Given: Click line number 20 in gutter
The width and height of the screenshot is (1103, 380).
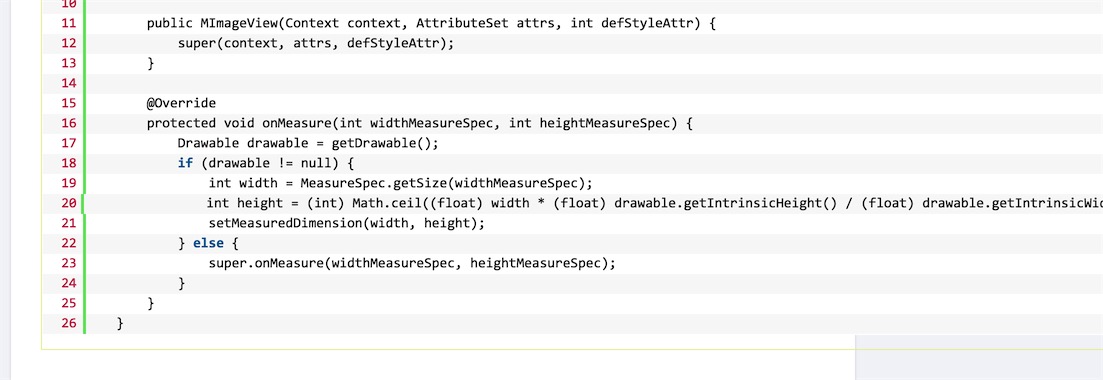Looking at the screenshot, I should (x=68, y=204).
